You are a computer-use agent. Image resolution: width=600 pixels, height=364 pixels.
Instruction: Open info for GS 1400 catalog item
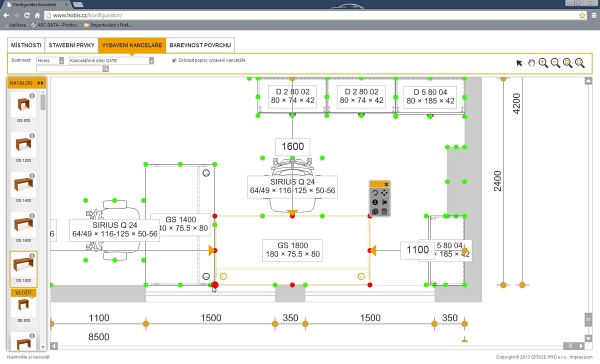(x=32, y=175)
